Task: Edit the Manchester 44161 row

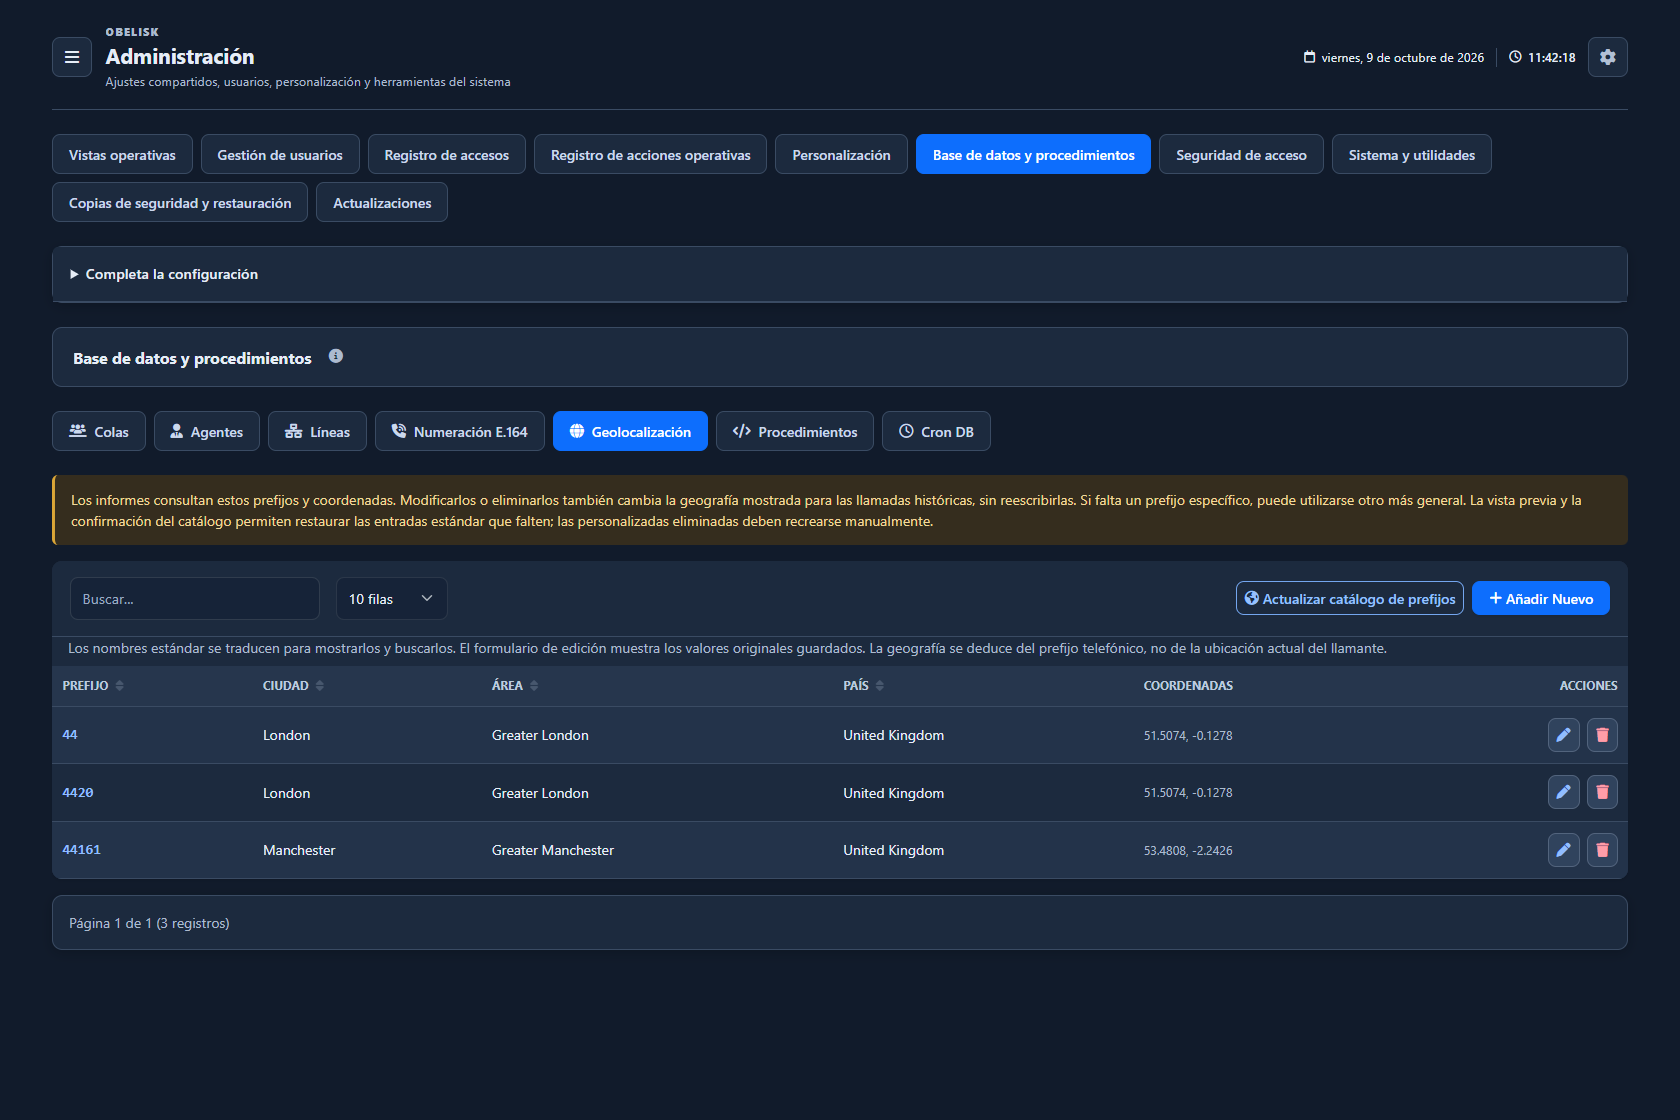Action: (x=1564, y=850)
